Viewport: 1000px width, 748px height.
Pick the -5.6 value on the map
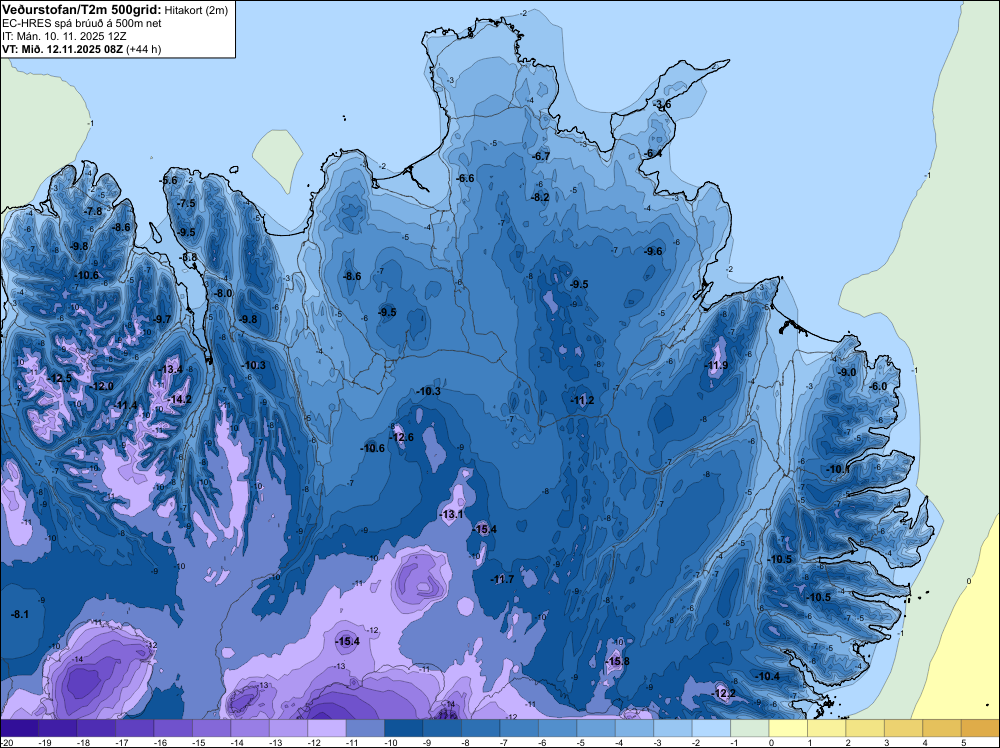169,180
